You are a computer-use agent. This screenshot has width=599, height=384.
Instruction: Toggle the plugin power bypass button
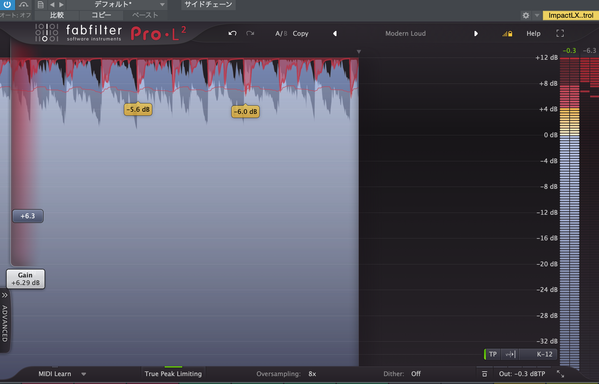click(x=7, y=5)
